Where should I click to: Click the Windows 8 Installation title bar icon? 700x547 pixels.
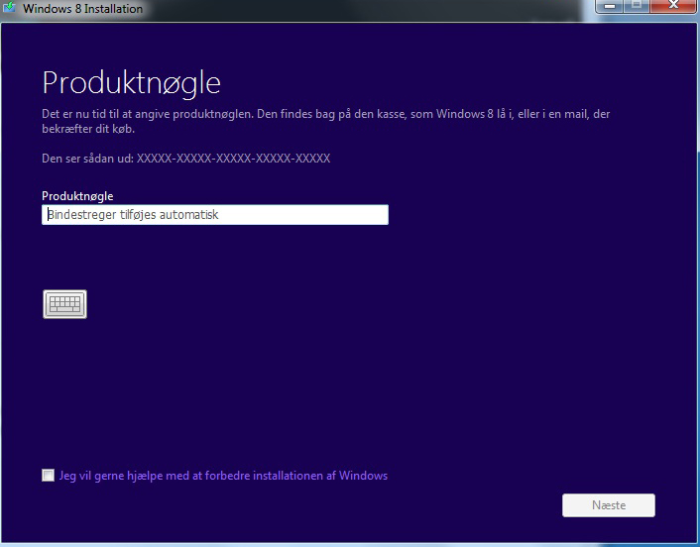pos(9,8)
